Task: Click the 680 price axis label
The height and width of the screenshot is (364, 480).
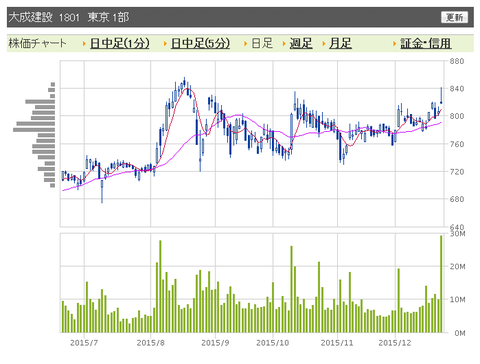Action: click(456, 199)
